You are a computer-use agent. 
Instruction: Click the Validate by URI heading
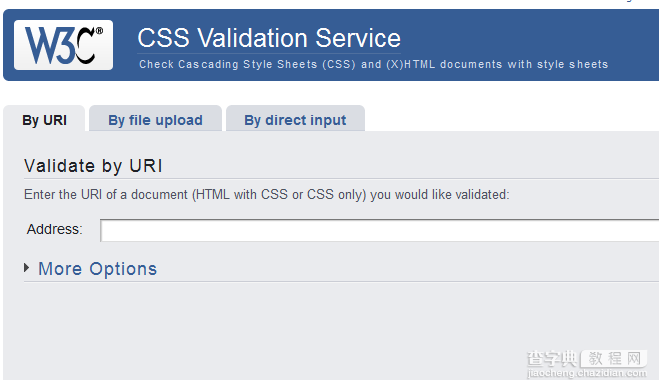coord(93,166)
